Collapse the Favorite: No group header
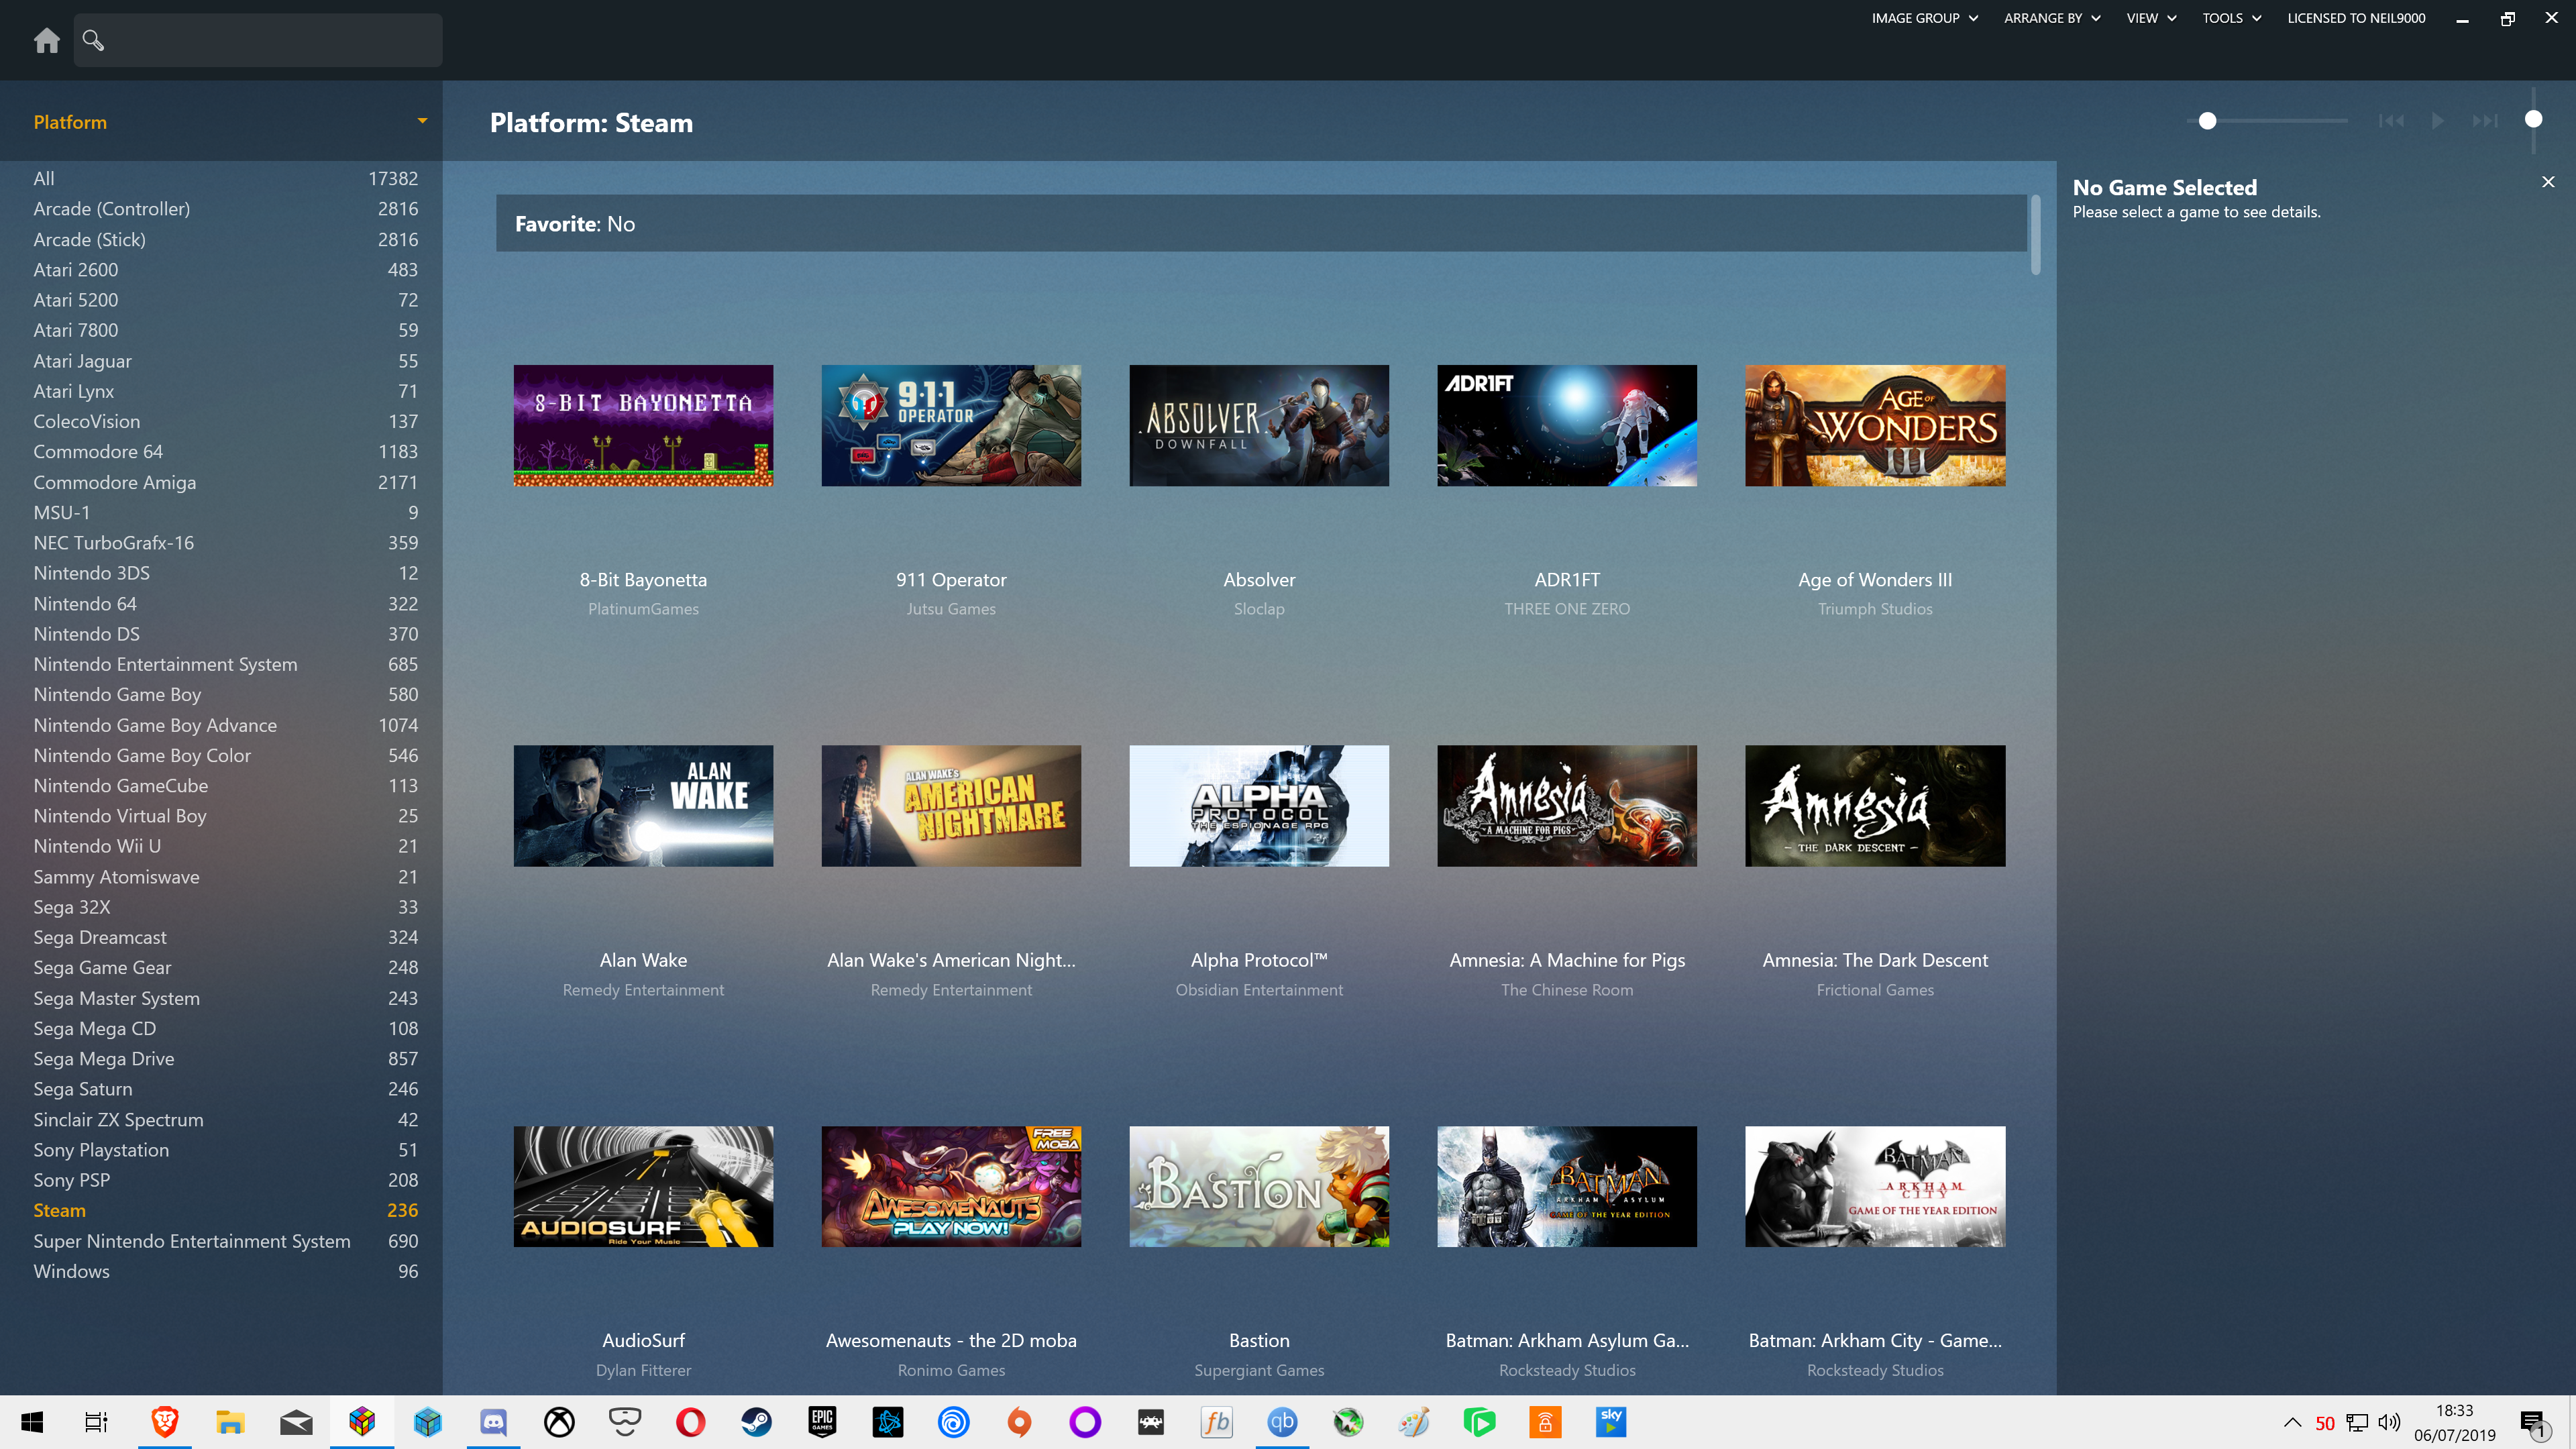 point(1260,223)
